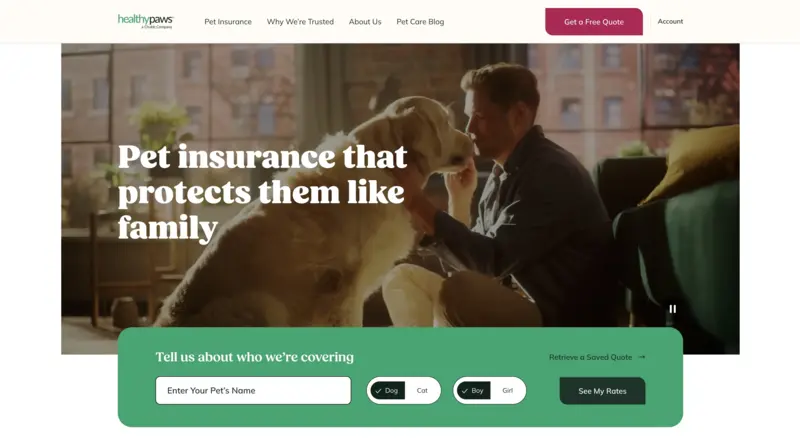The height and width of the screenshot is (438, 800).
Task: Select the Dog option
Action: pyautogui.click(x=388, y=391)
